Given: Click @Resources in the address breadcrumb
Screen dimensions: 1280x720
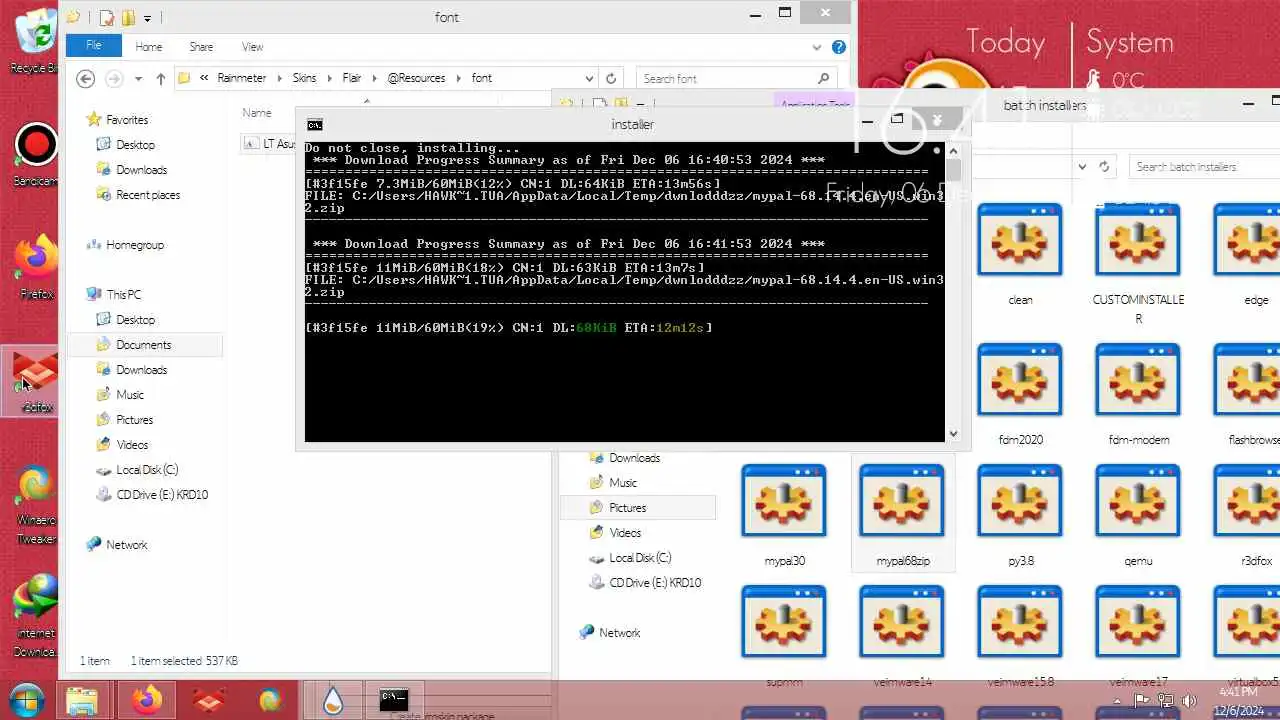Looking at the screenshot, I should coord(416,78).
